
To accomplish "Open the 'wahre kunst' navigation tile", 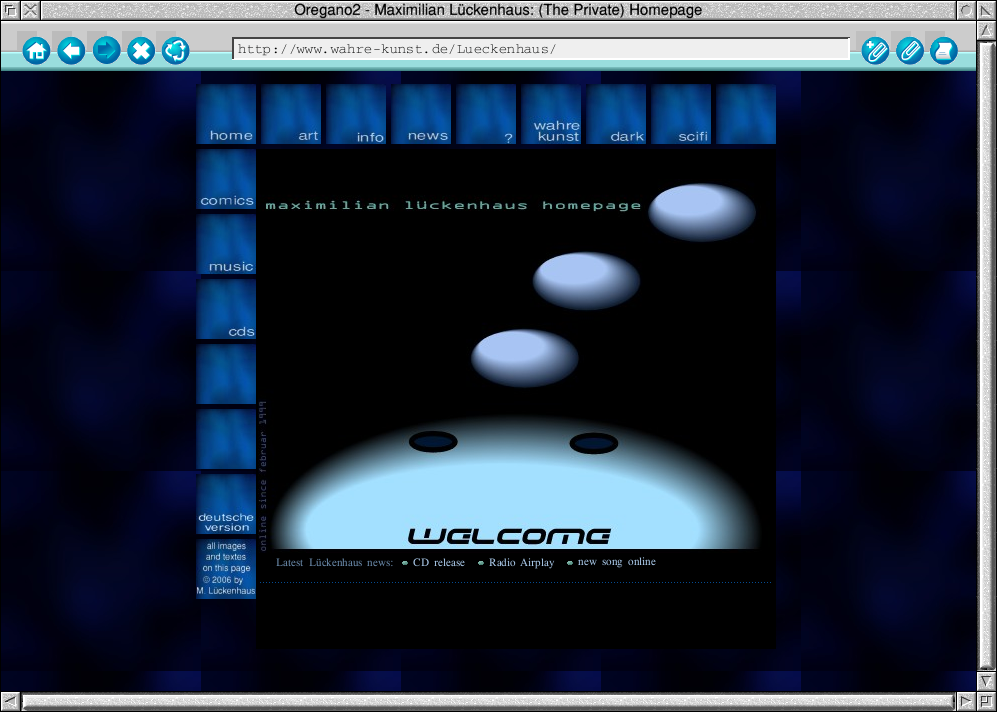I will click(x=551, y=115).
